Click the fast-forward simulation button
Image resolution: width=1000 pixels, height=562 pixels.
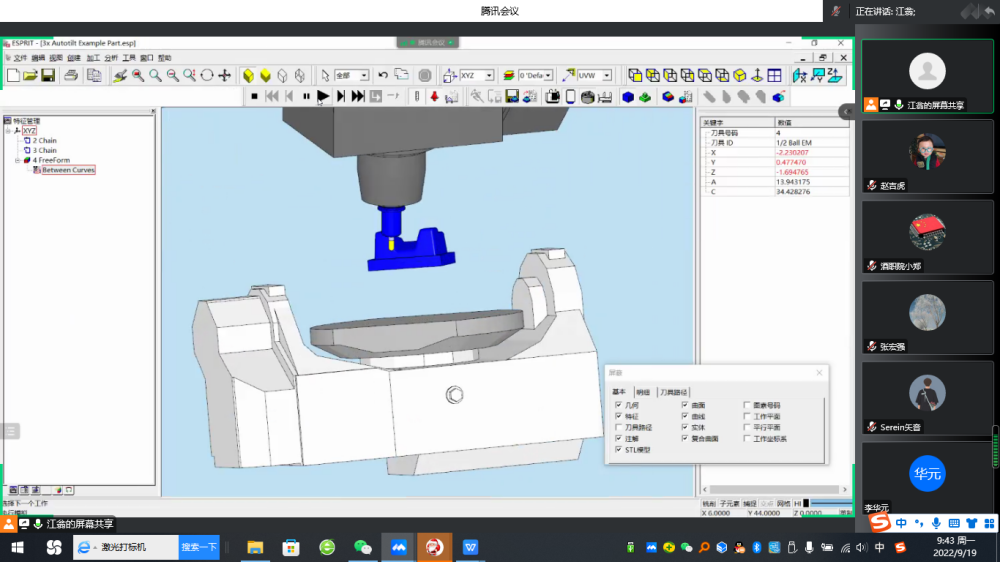coord(358,96)
